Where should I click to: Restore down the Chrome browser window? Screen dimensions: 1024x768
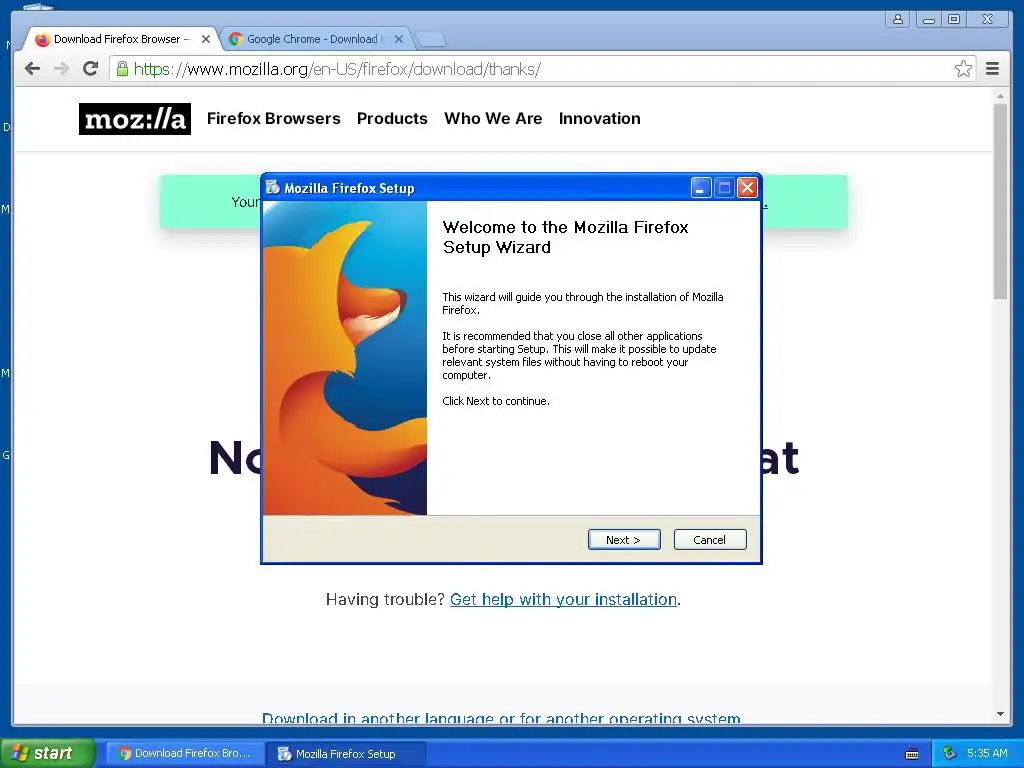pyautogui.click(x=954, y=19)
